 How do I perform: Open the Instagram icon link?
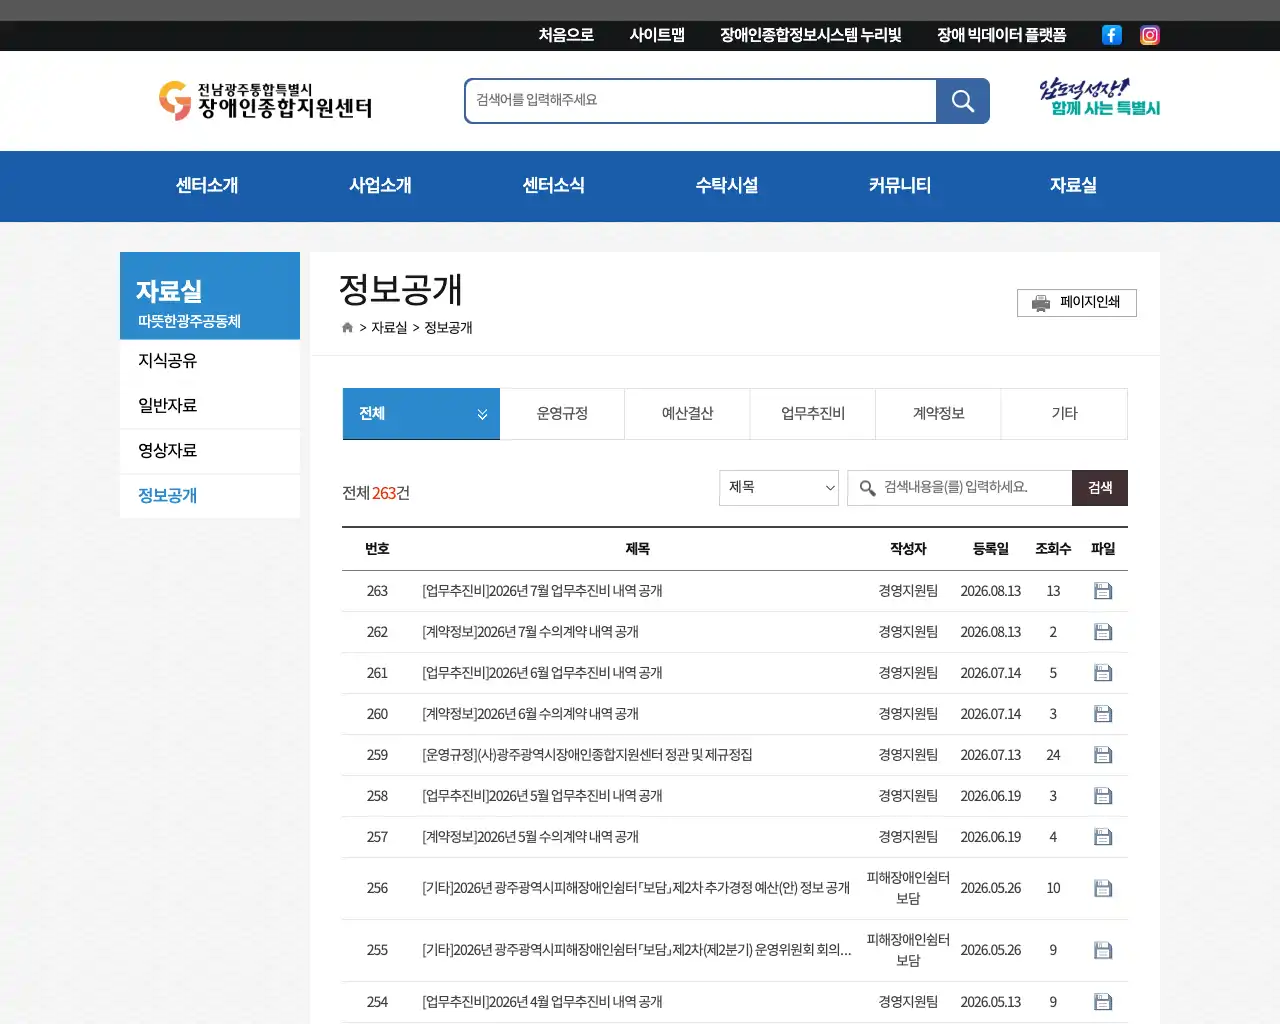[1150, 35]
